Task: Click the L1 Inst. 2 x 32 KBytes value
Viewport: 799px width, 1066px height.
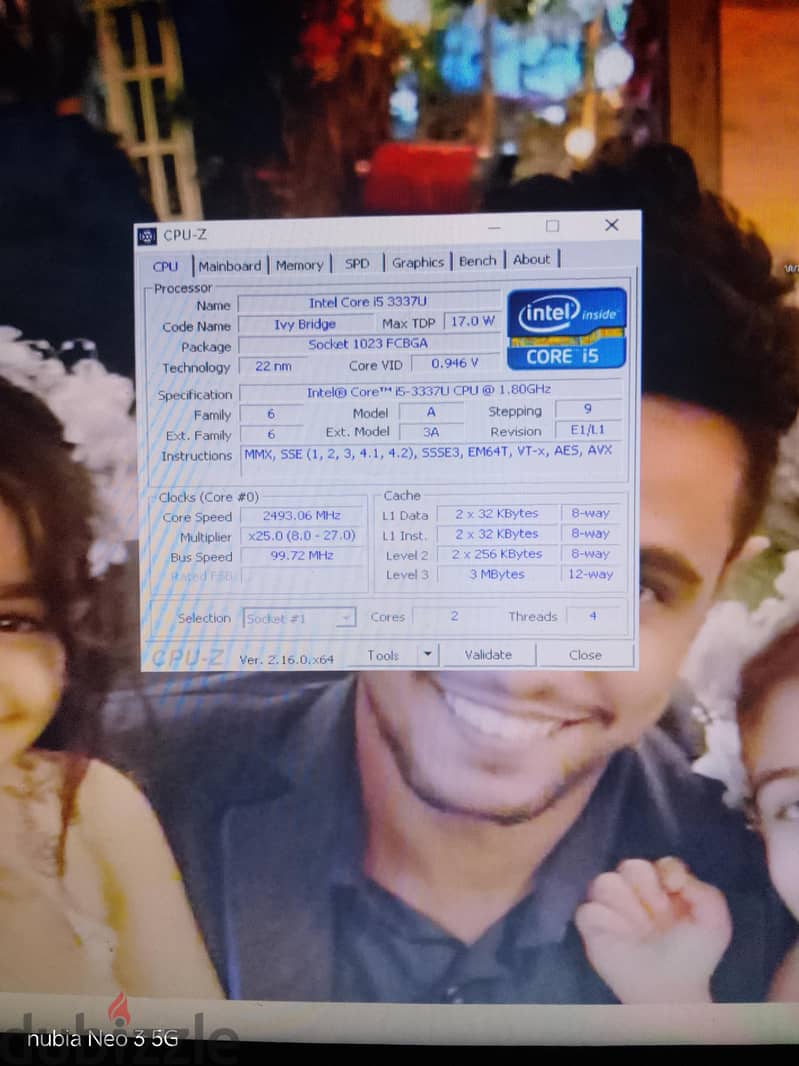Action: [497, 534]
